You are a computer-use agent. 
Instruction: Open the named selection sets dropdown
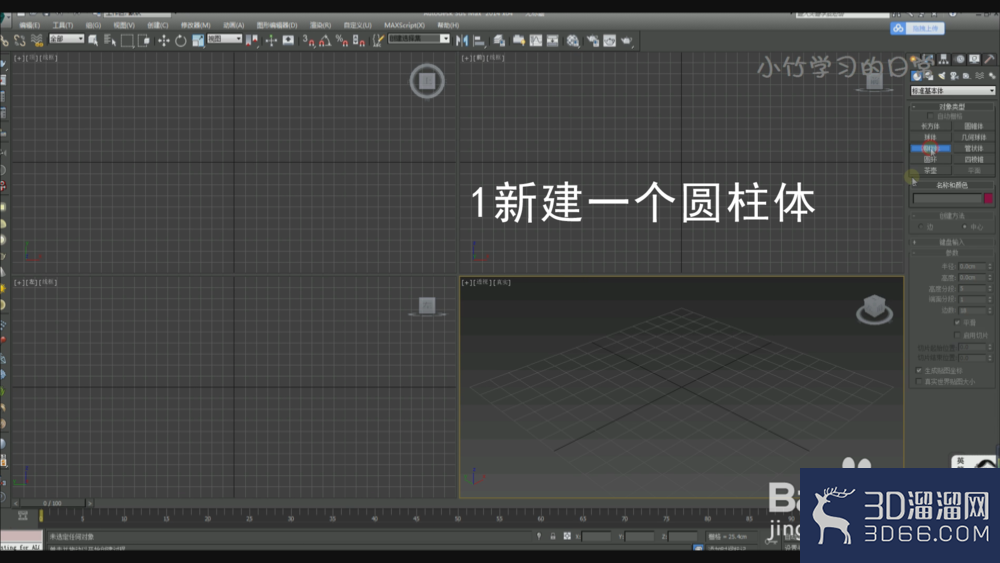(x=419, y=39)
